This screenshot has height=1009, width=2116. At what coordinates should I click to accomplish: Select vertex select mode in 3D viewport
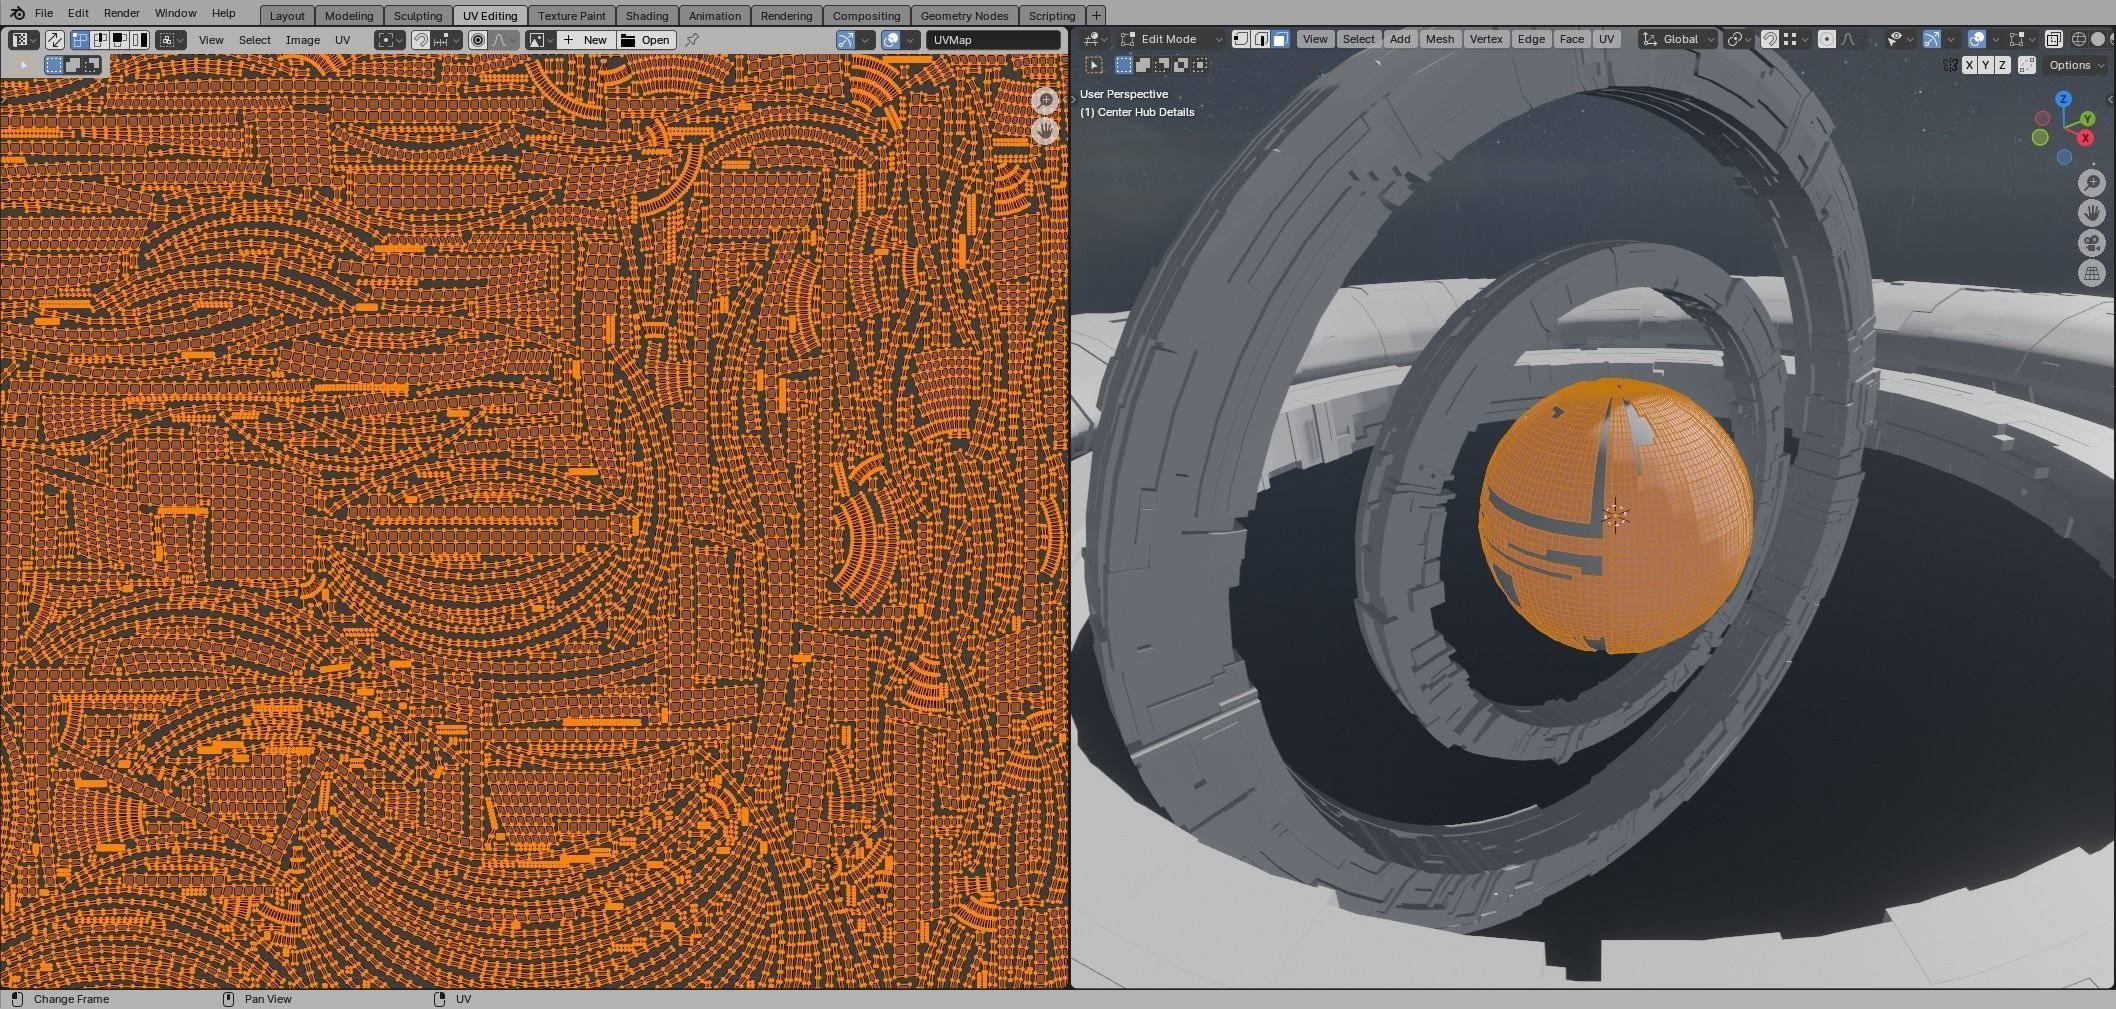pyautogui.click(x=1241, y=39)
